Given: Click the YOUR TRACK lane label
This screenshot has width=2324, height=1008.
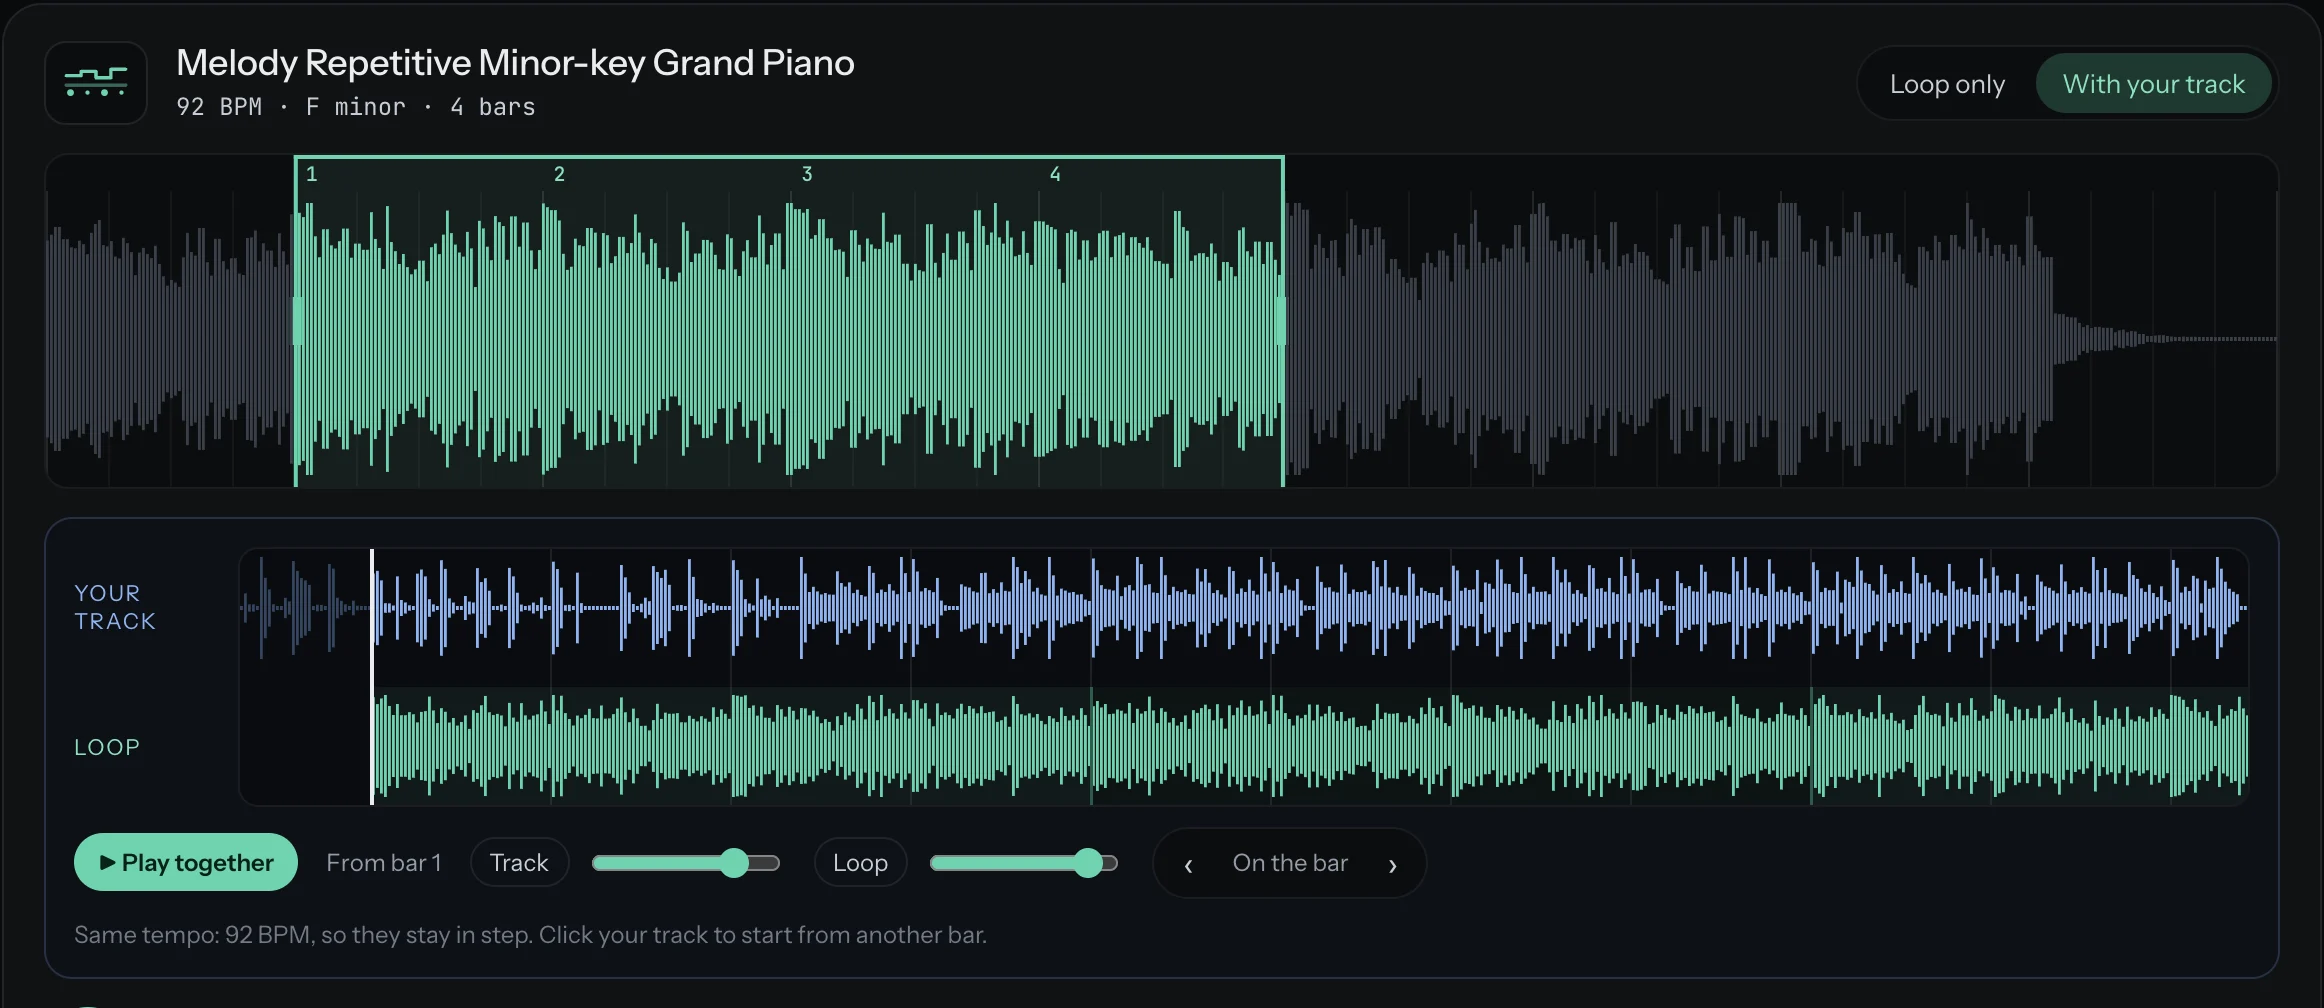Looking at the screenshot, I should (x=115, y=607).
